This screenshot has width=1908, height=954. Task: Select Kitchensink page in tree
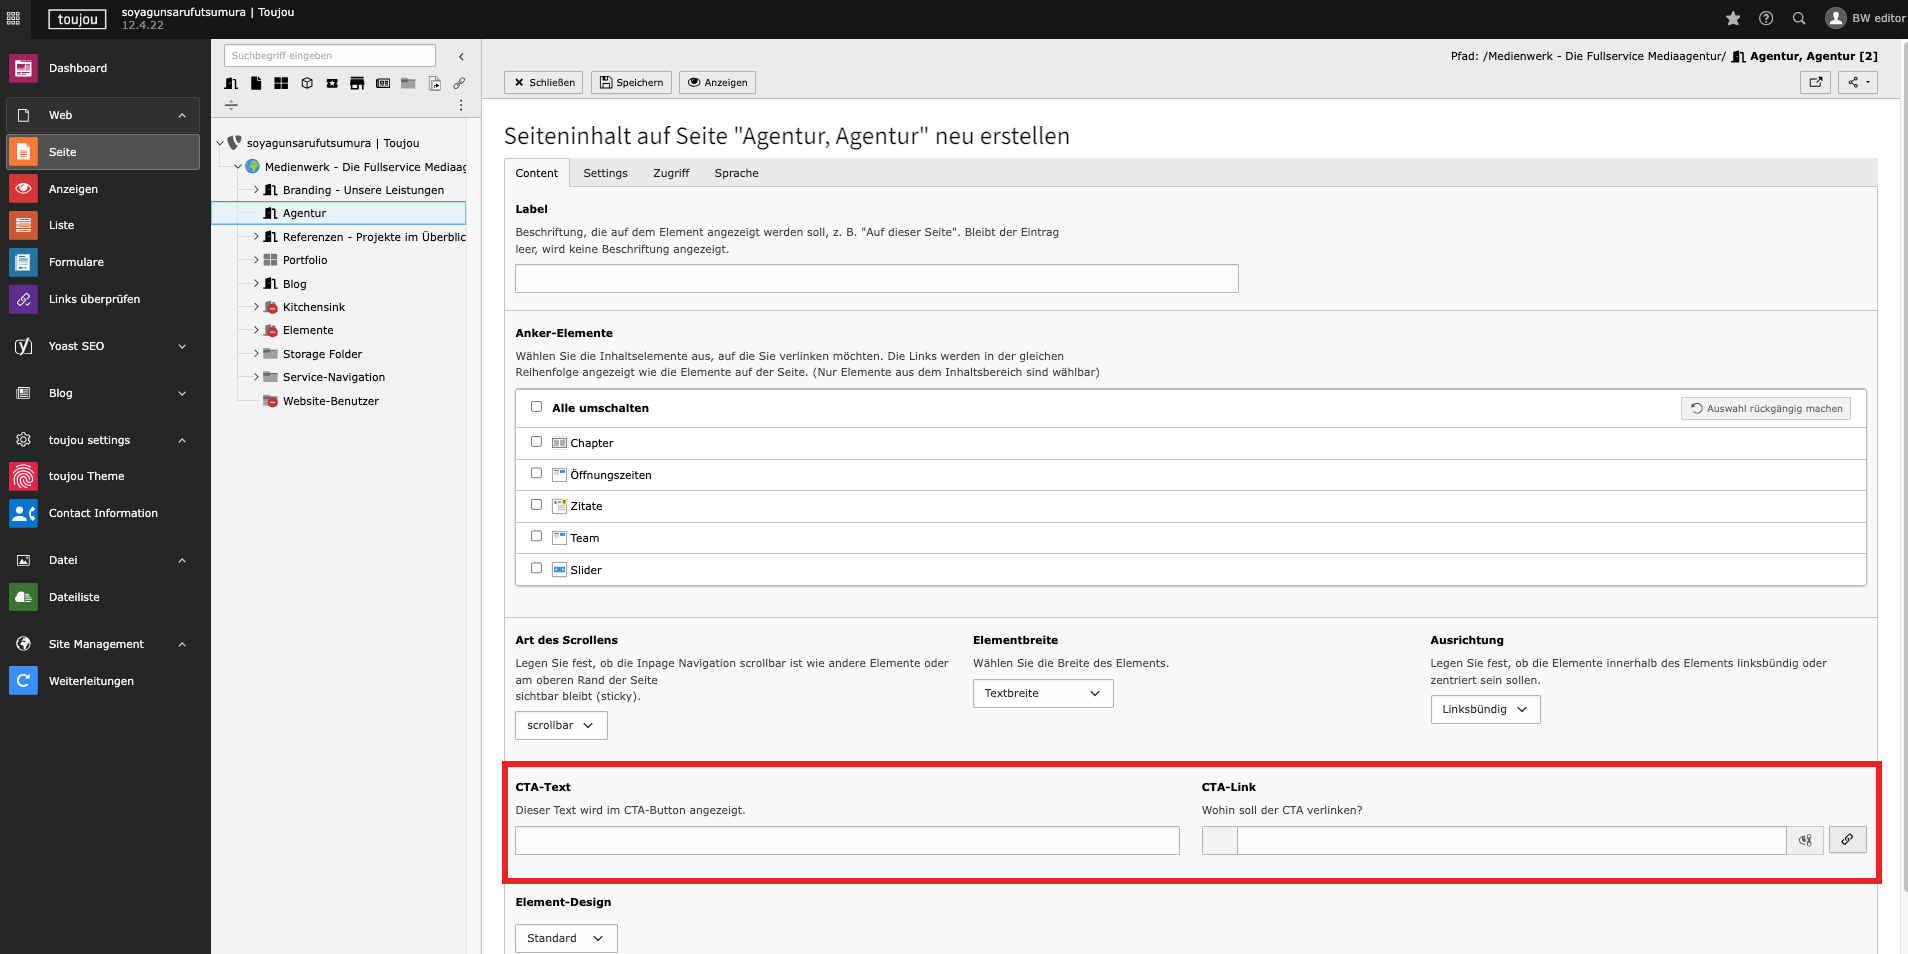tap(313, 307)
